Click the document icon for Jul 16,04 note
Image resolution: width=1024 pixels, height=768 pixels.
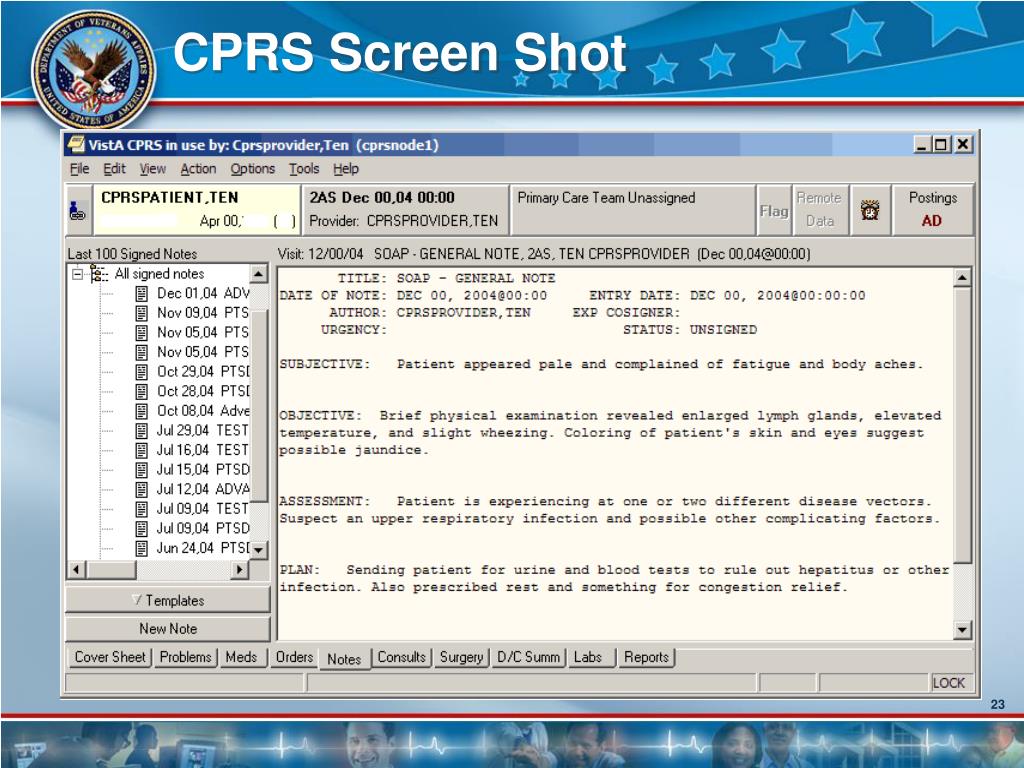141,451
